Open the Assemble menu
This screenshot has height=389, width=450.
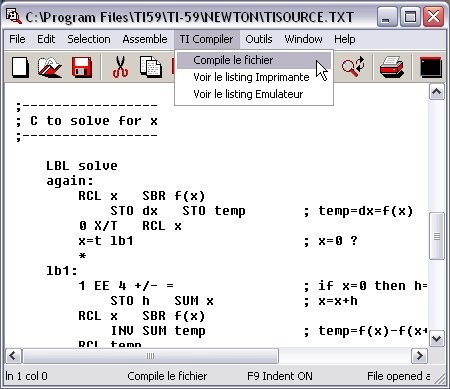point(145,39)
